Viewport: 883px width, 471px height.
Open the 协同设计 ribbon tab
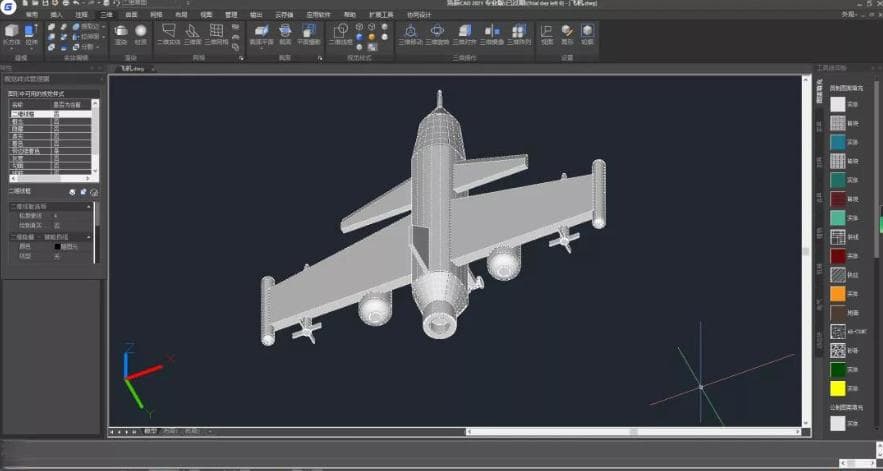pos(419,15)
